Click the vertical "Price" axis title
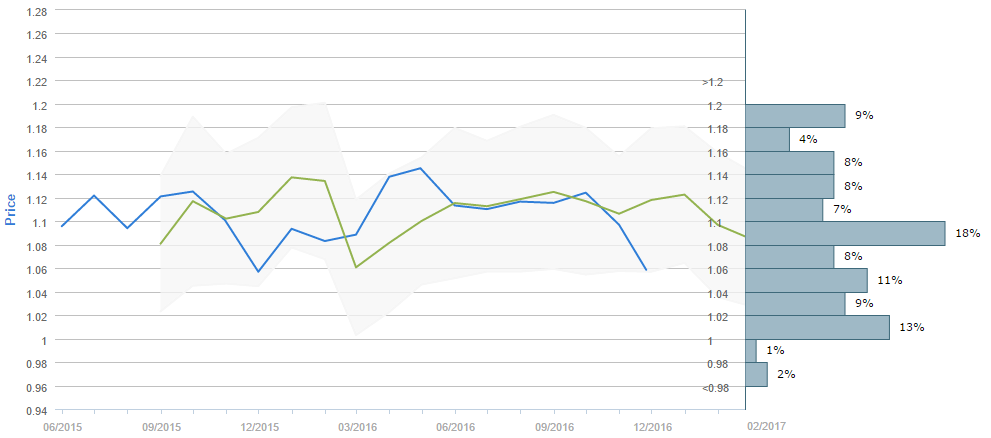 [x=11, y=209]
